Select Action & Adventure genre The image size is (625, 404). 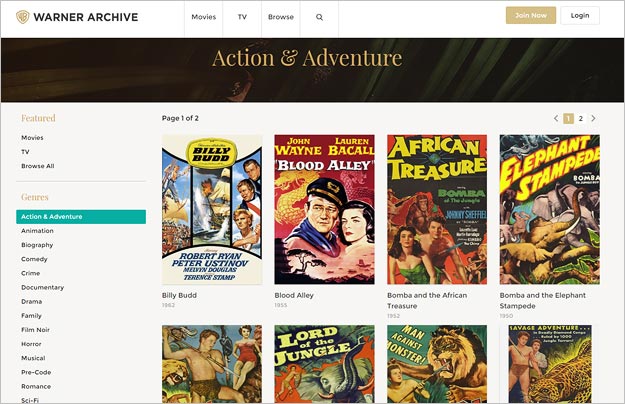(x=81, y=216)
